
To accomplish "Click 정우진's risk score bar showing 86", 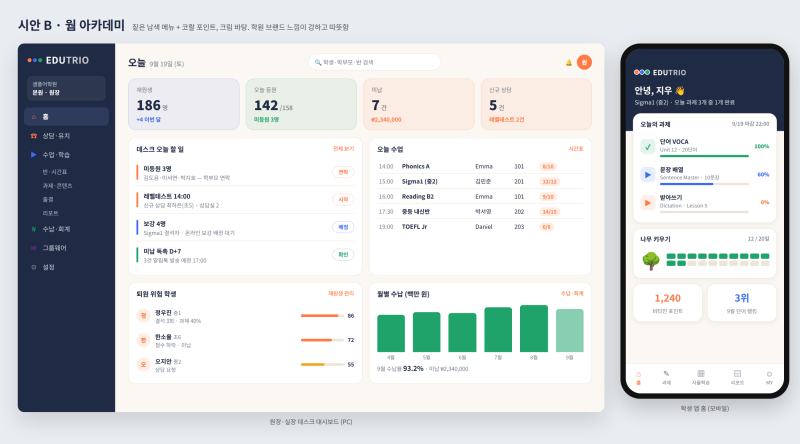I will coord(322,316).
